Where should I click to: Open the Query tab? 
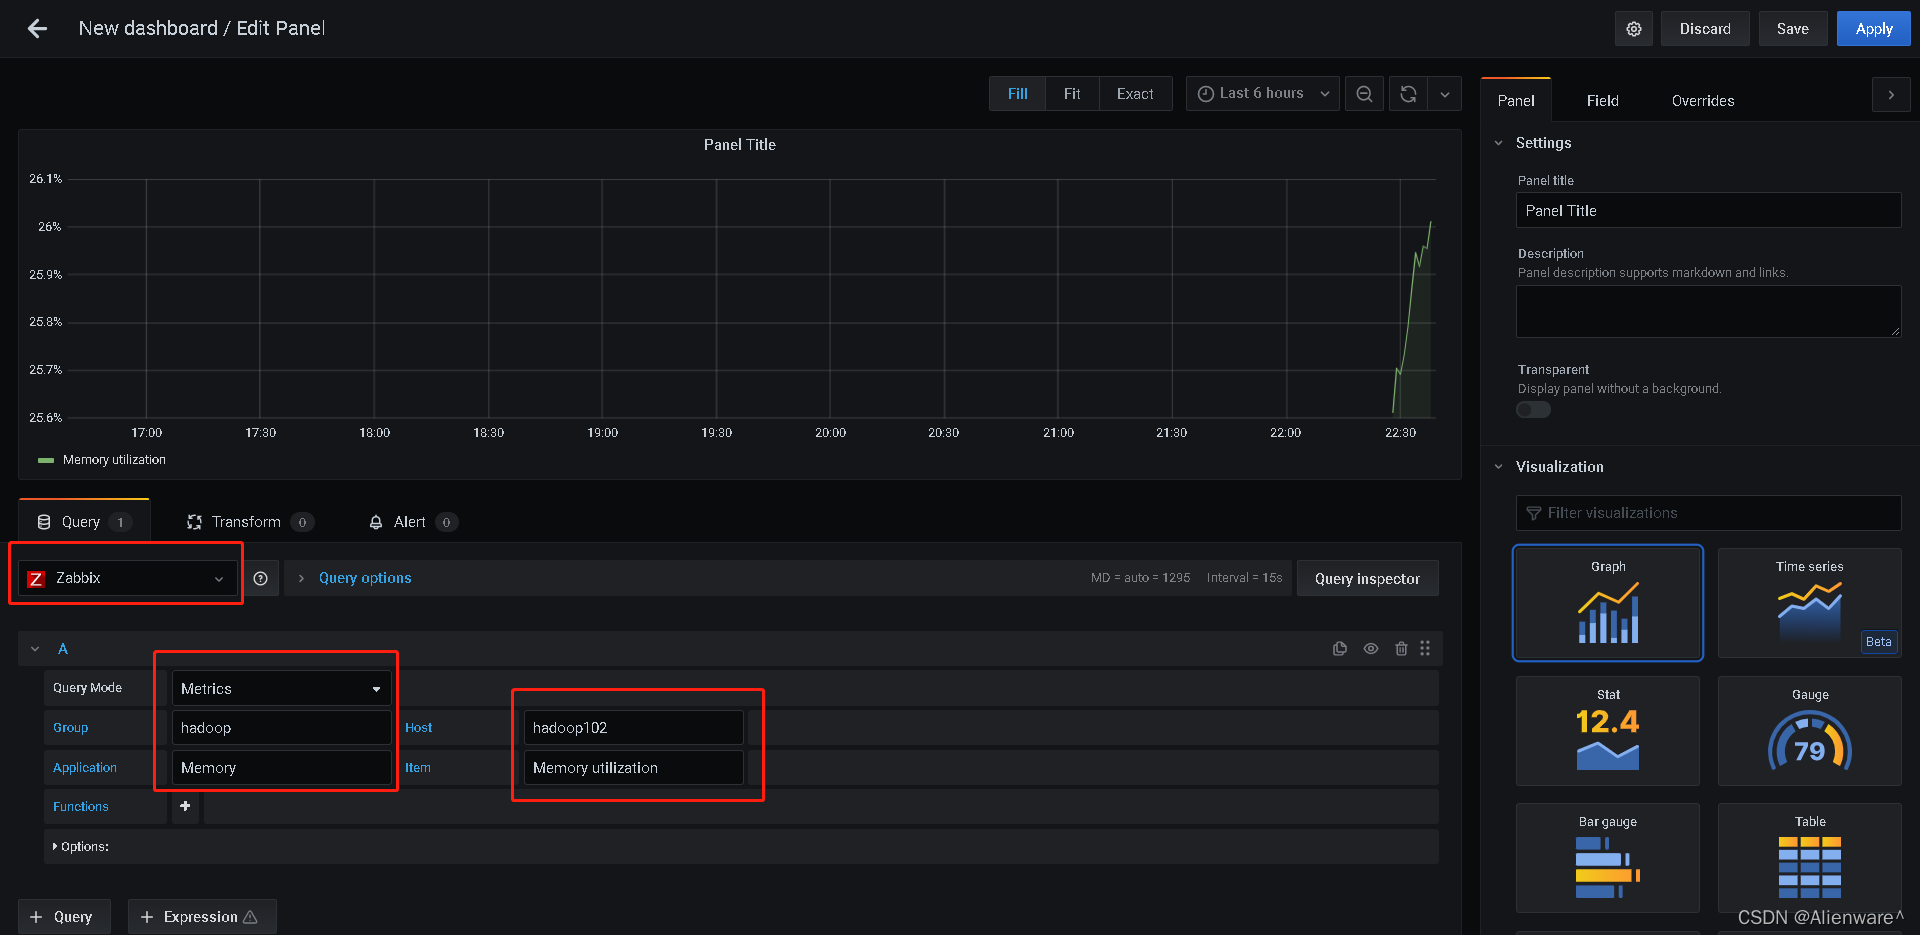pyautogui.click(x=84, y=522)
